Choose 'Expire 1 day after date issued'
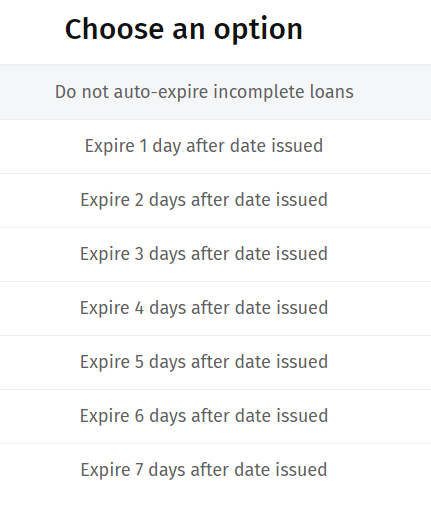 point(215,146)
